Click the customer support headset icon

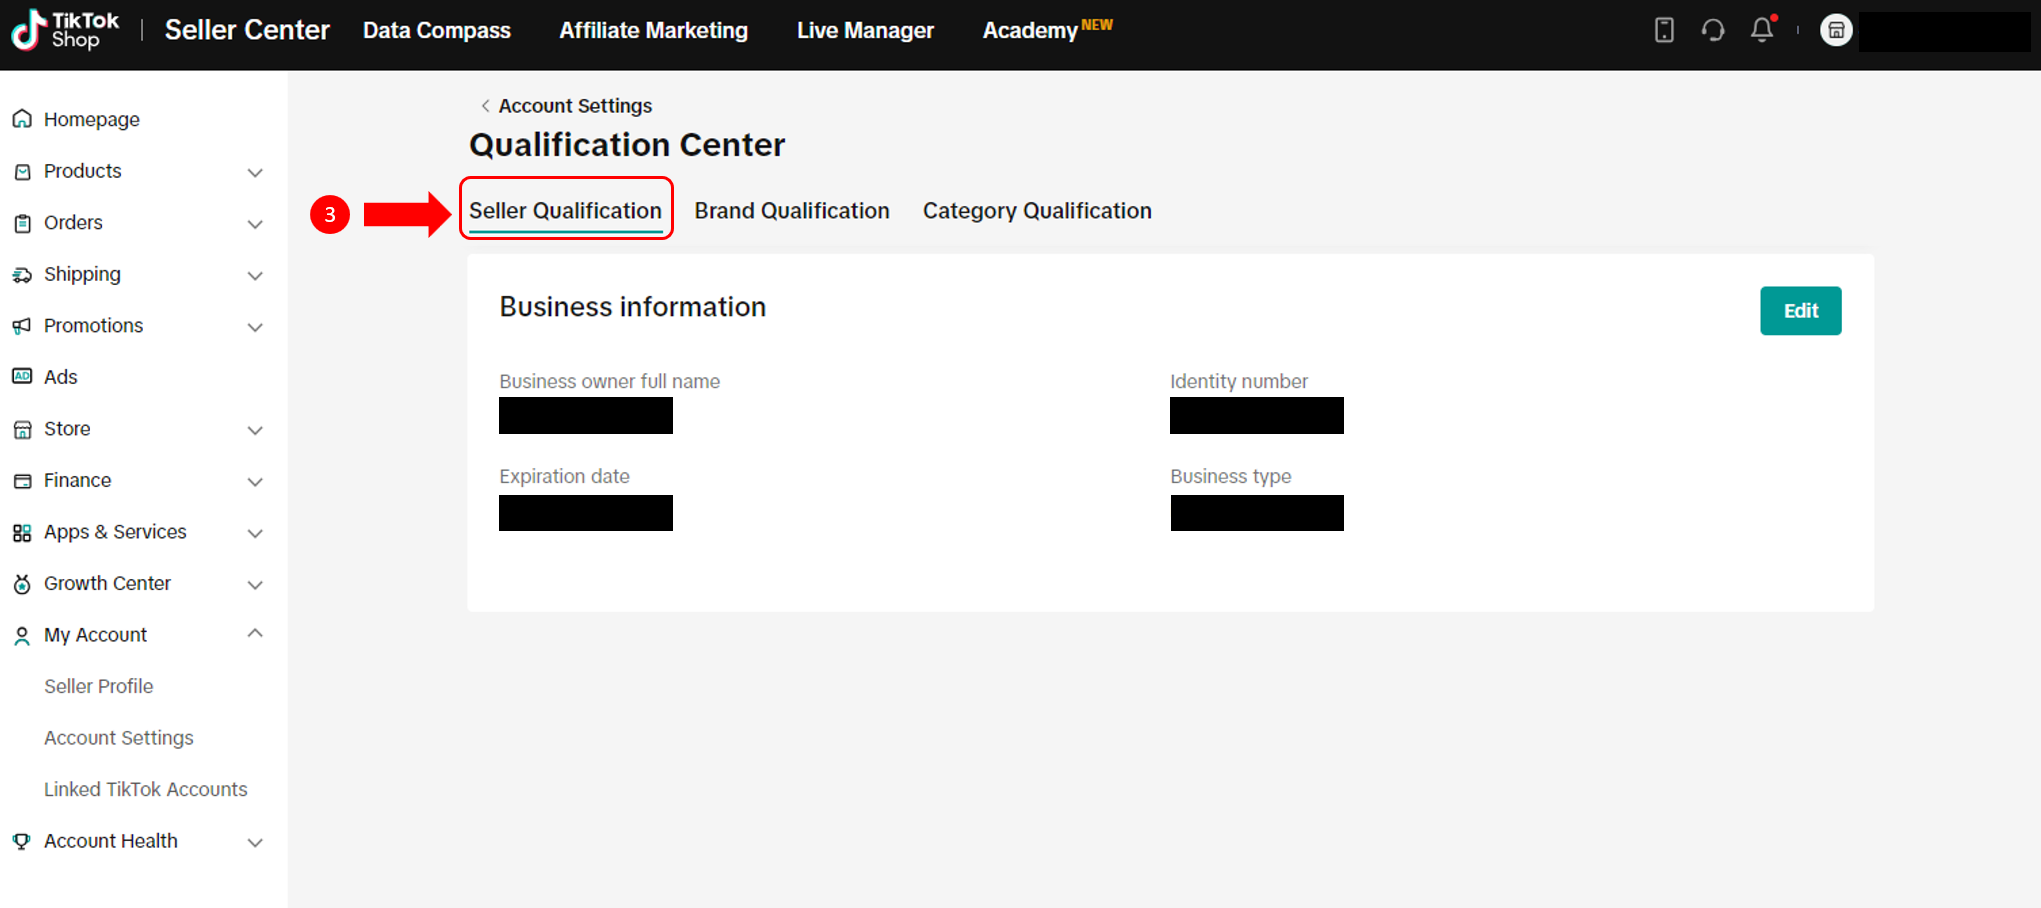(1712, 30)
